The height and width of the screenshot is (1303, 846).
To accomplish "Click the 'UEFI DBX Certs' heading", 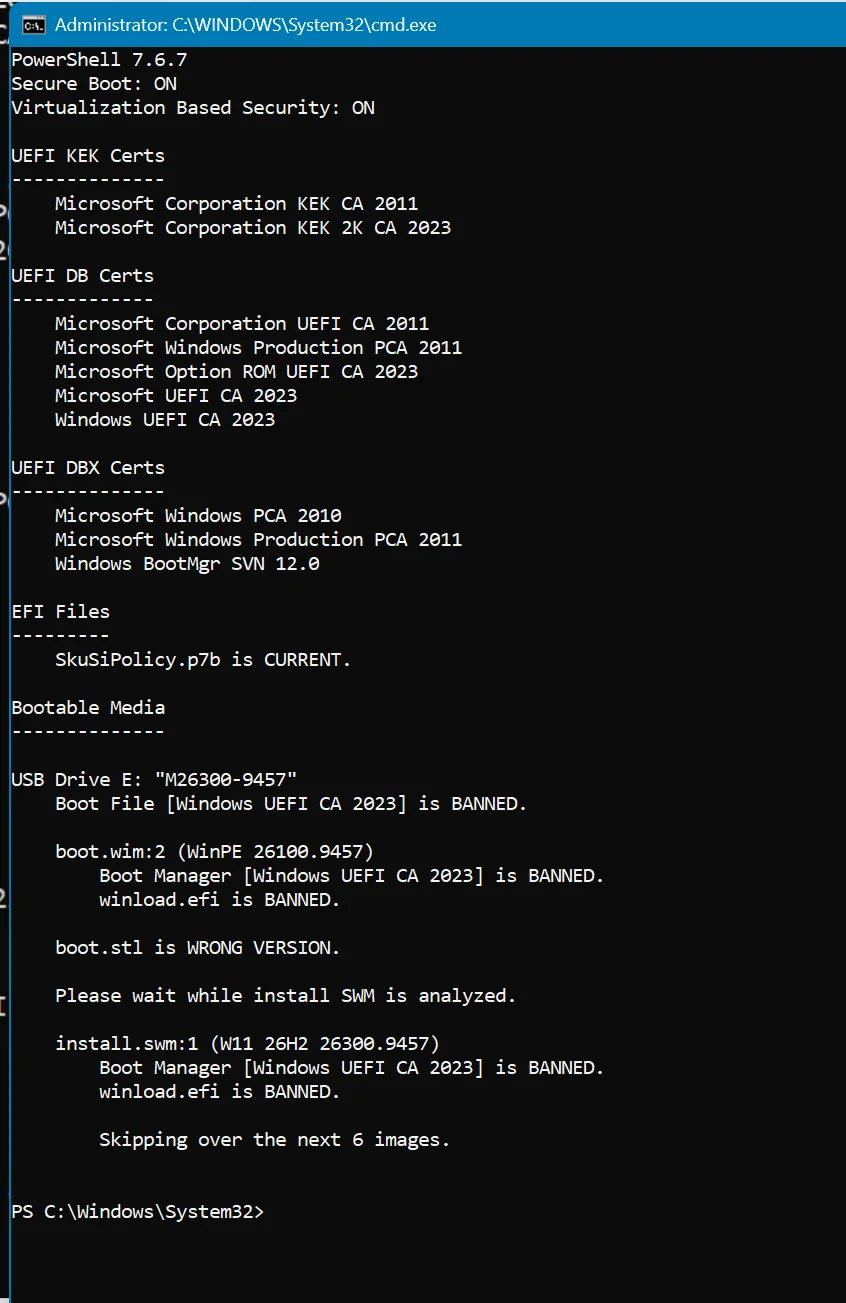I will [88, 467].
